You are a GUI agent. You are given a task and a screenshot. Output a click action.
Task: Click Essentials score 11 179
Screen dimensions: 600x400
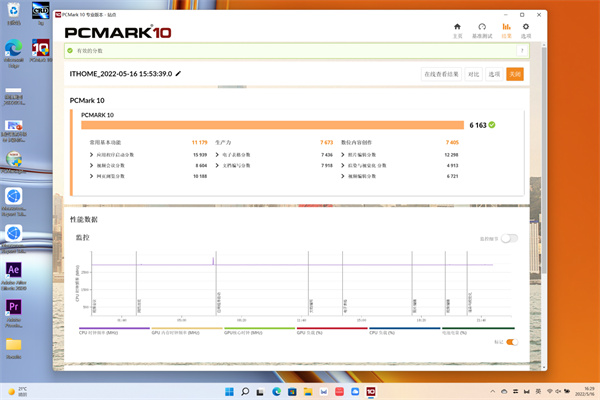click(199, 142)
